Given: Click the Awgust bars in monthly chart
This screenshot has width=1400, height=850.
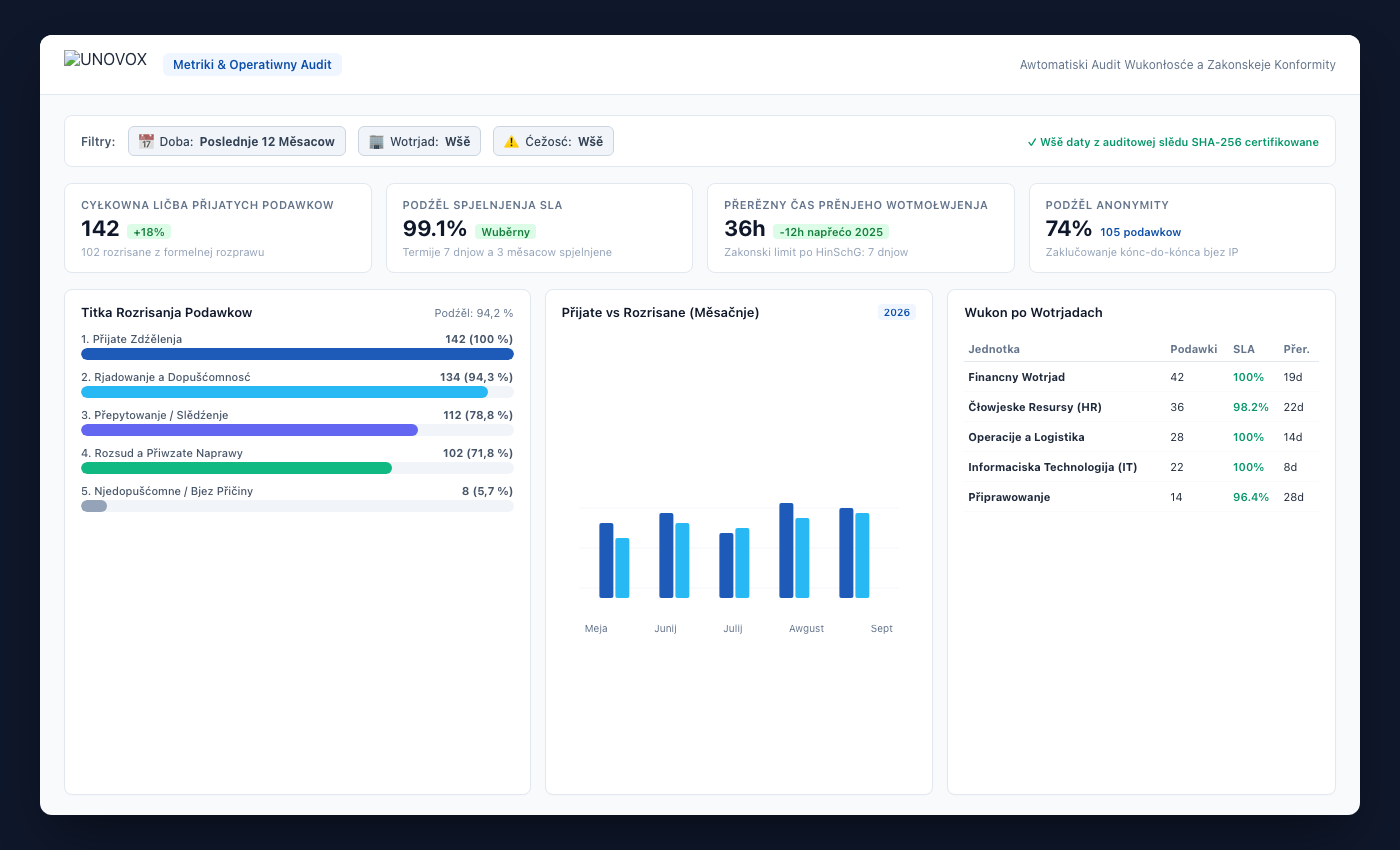Looking at the screenshot, I should click(794, 550).
